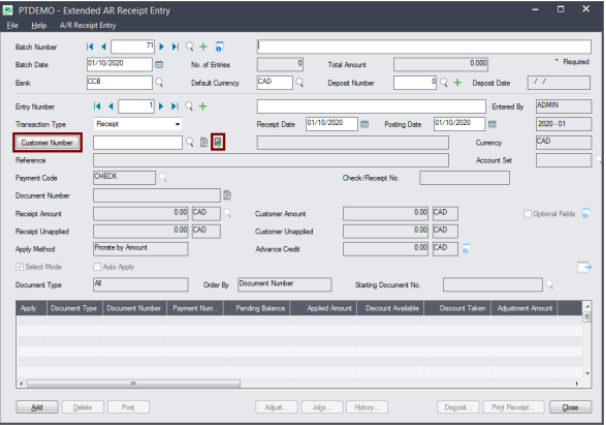
Task: Open the Customer Number finder magnifier
Action: click(x=190, y=142)
